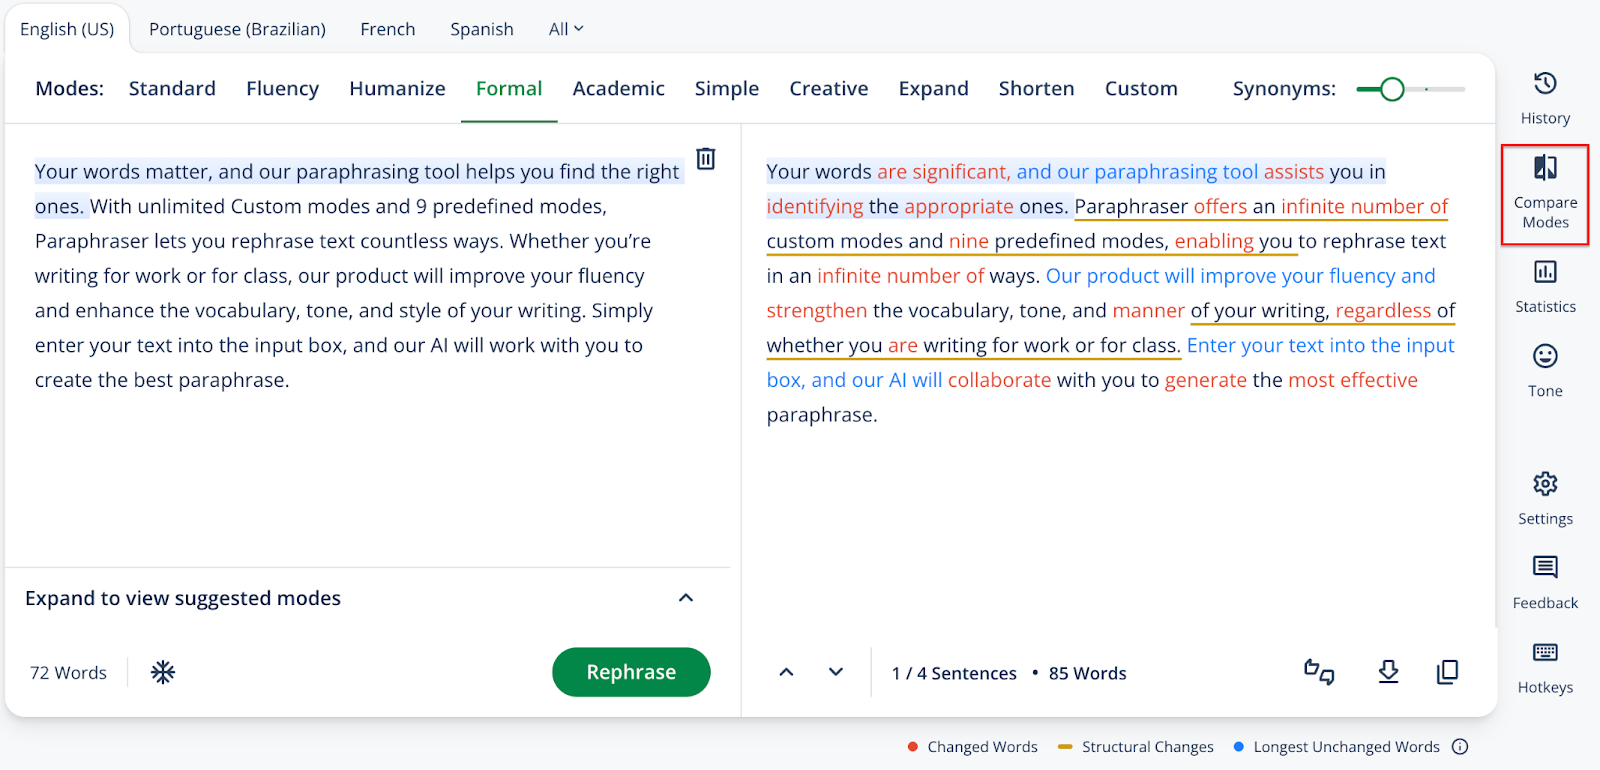Click the legend info icon

pos(1460,747)
